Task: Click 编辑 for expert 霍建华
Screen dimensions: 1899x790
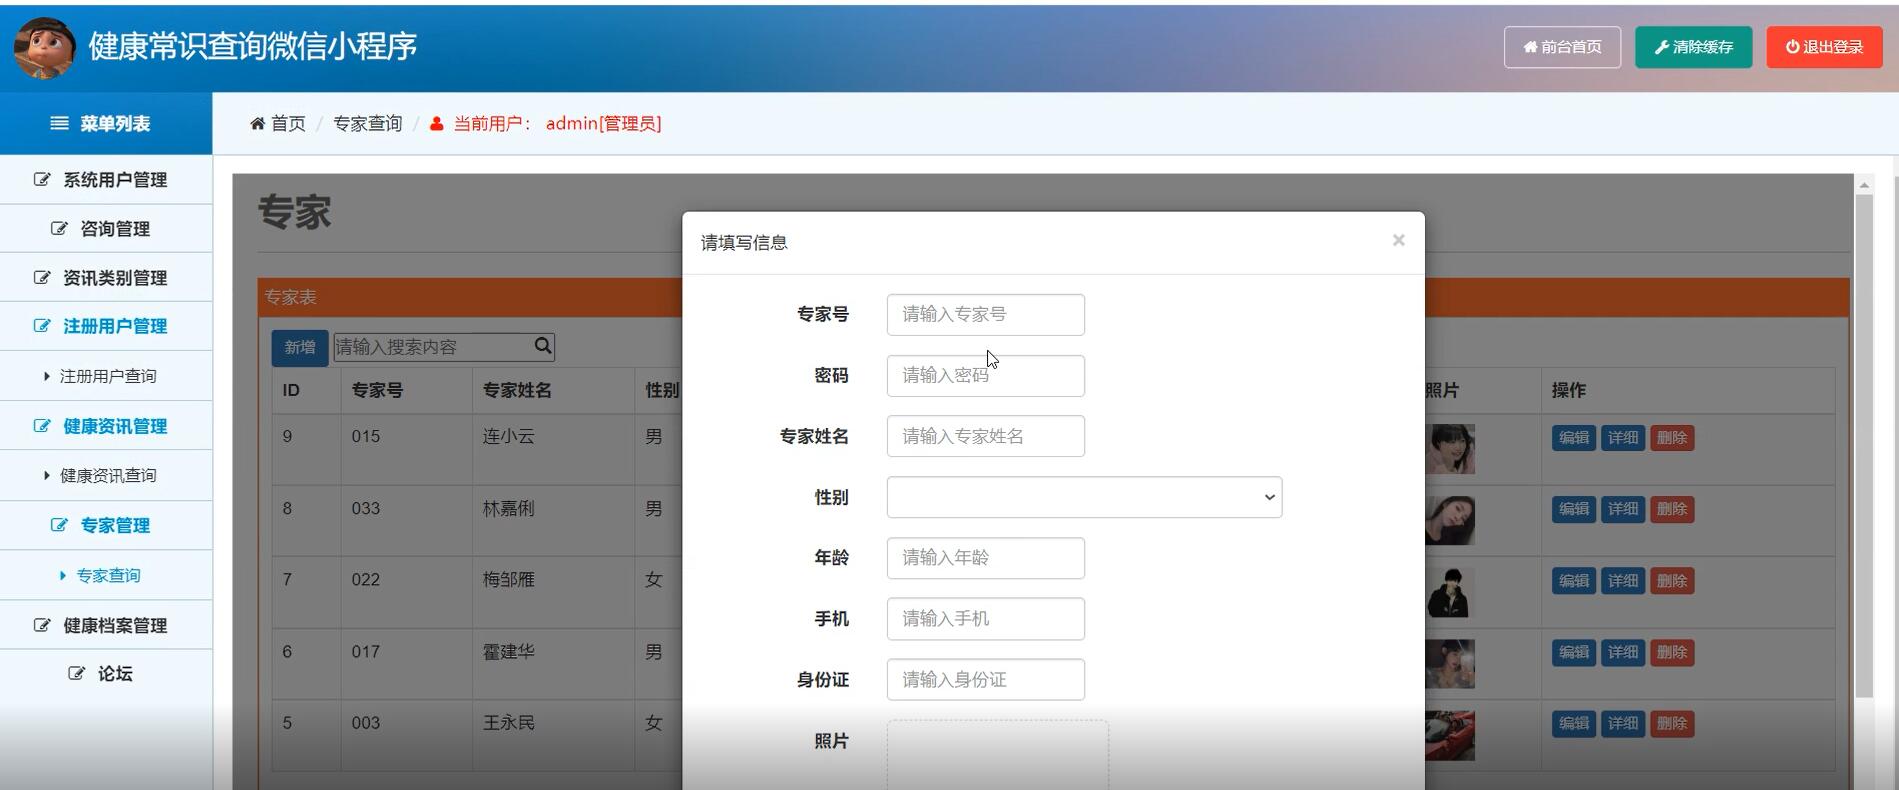Action: (1574, 652)
